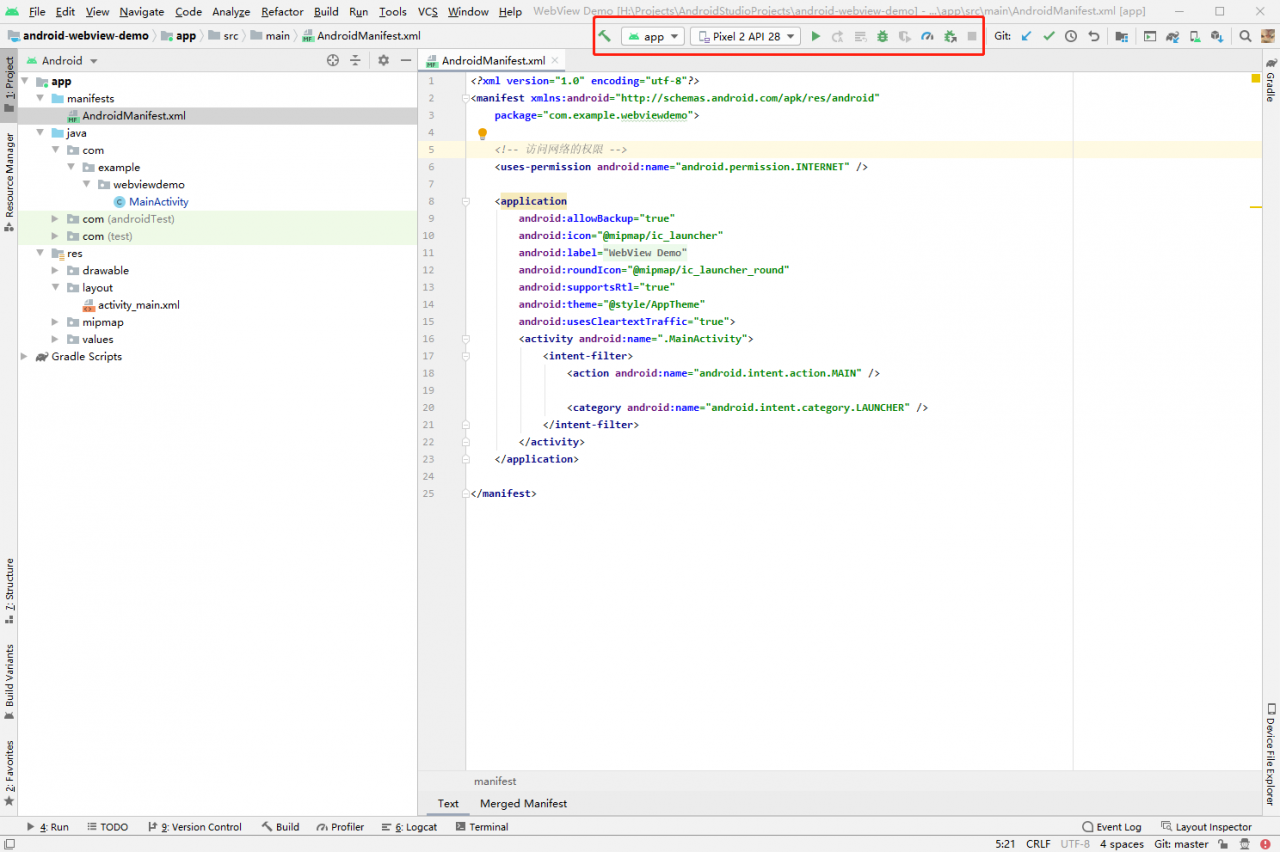The image size is (1280, 852).
Task: Click Collapse All icon in Project panel
Action: point(355,60)
